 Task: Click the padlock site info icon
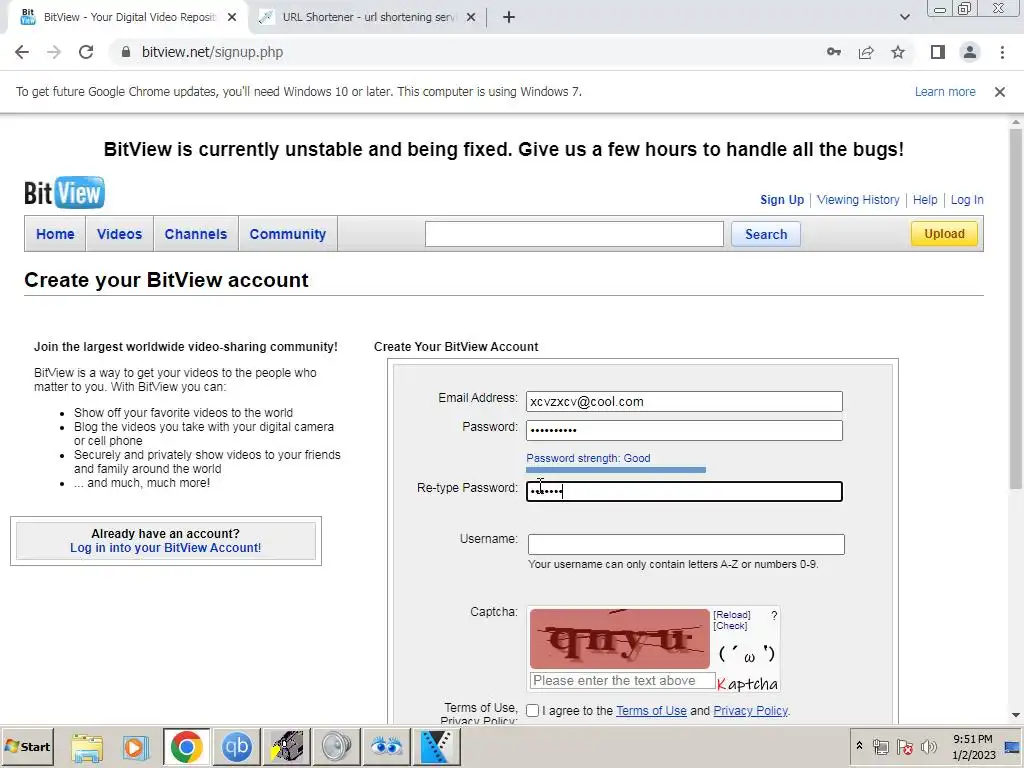pyautogui.click(x=126, y=52)
